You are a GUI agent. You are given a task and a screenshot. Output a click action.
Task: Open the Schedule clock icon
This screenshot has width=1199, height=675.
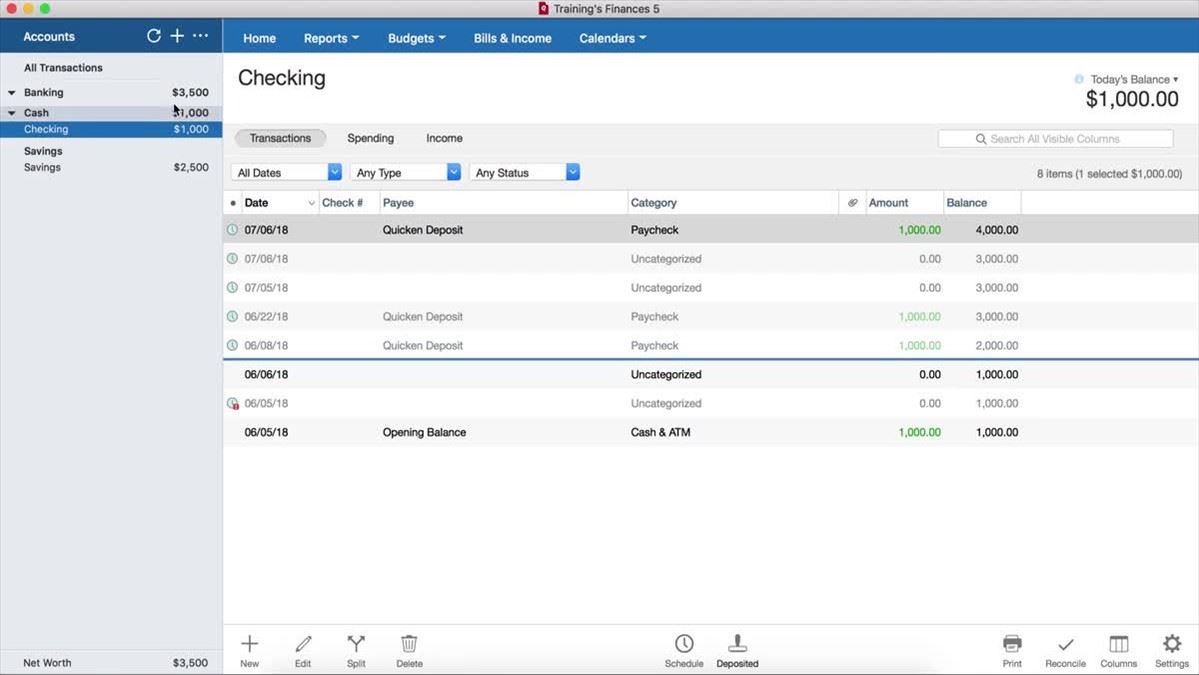[684, 644]
